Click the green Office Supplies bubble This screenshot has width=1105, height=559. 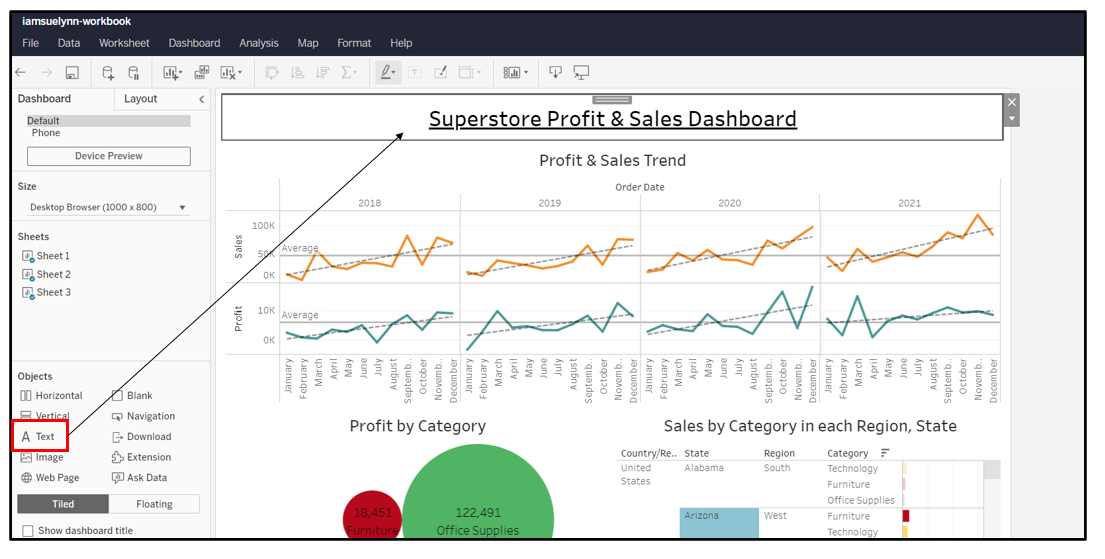[478, 493]
